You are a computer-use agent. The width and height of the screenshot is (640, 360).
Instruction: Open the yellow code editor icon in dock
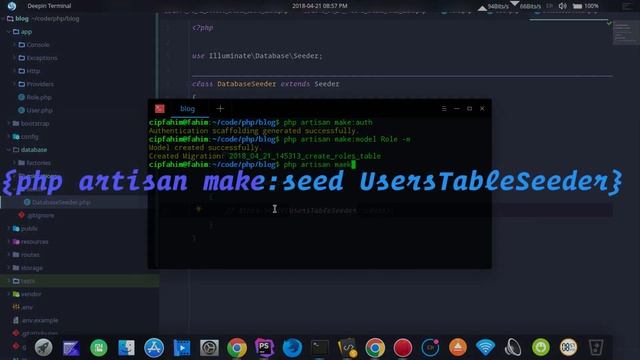coord(347,348)
